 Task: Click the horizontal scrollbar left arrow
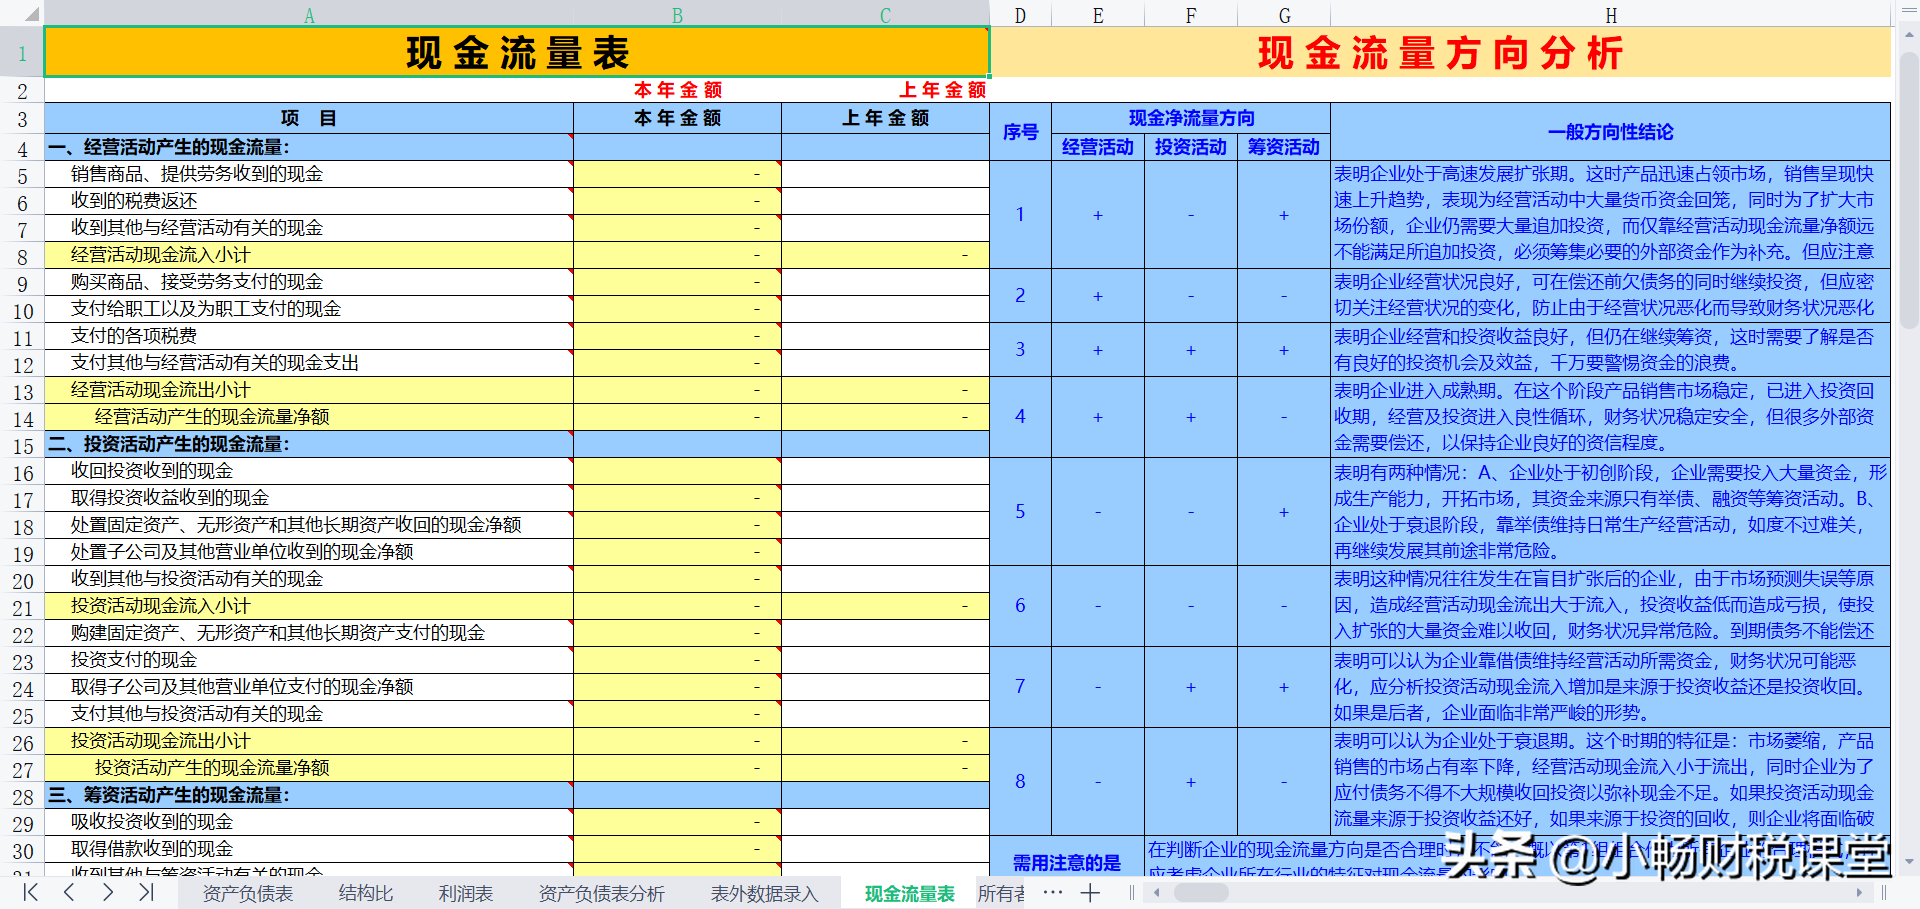pyautogui.click(x=1157, y=893)
